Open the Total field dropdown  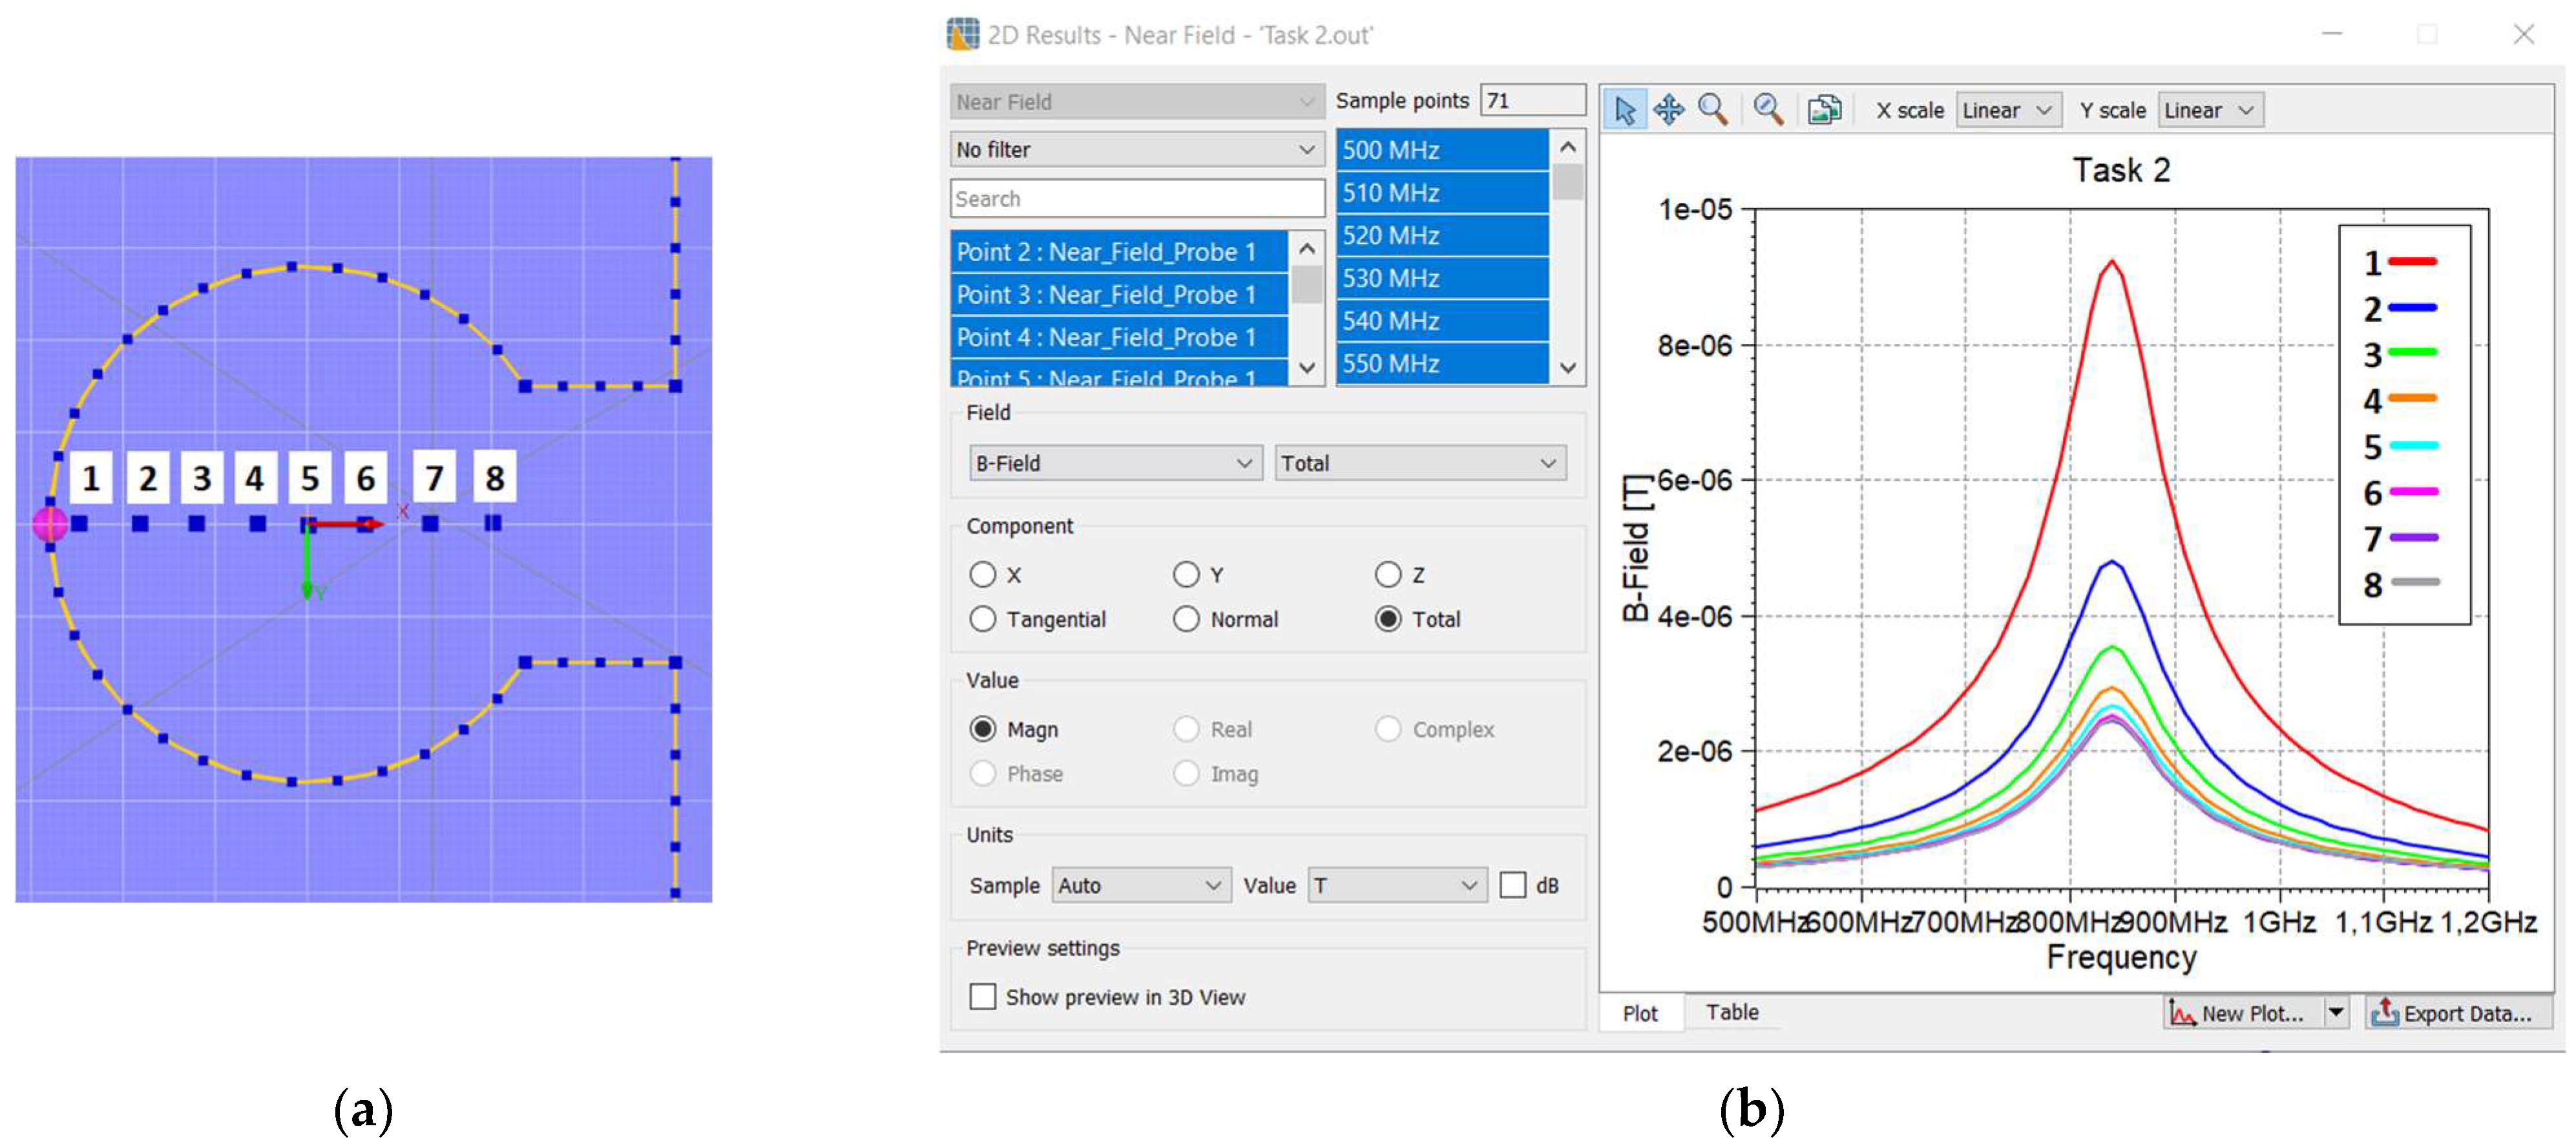coord(1420,463)
